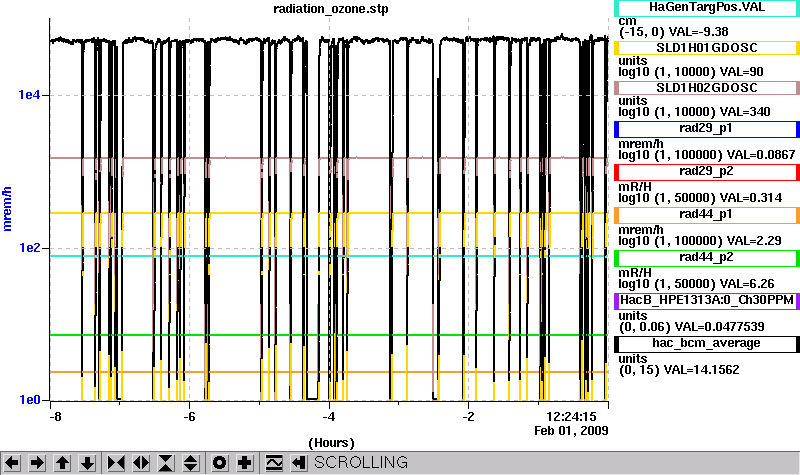The height and width of the screenshot is (475, 800).
Task: Select the rad44_p2 green legend entry
Action: point(707,258)
